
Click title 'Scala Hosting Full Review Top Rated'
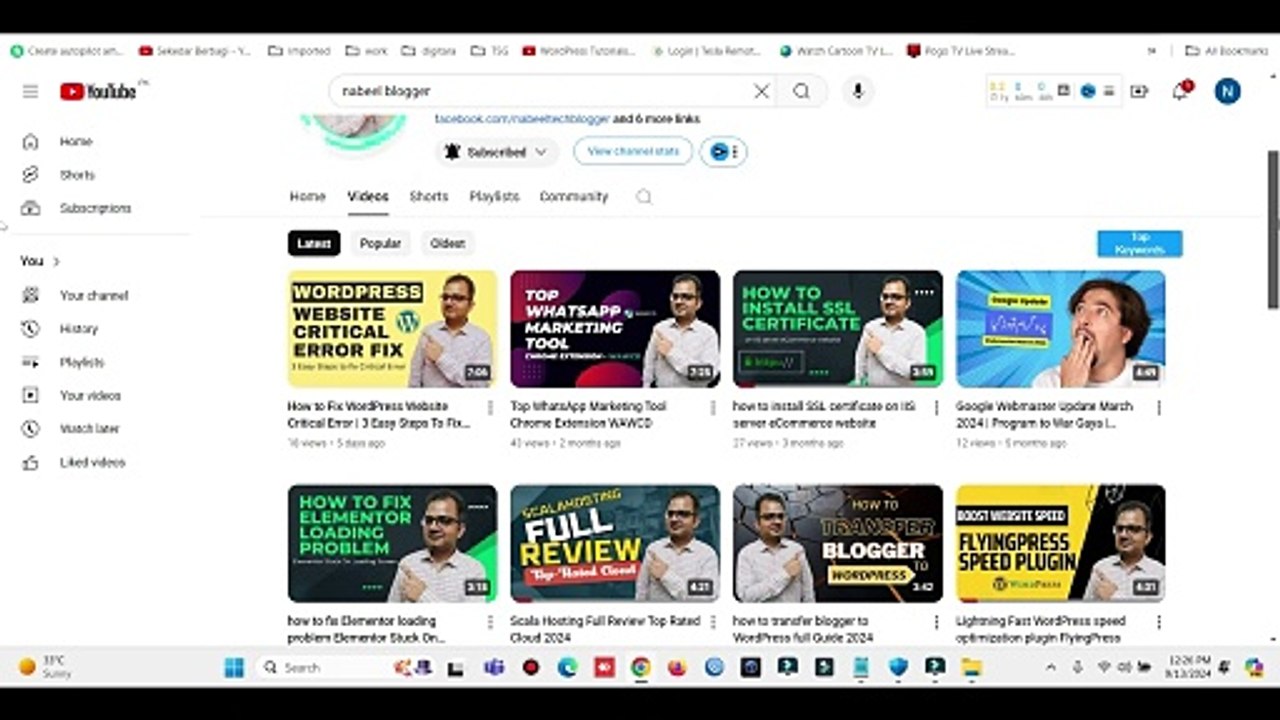[x=605, y=629]
